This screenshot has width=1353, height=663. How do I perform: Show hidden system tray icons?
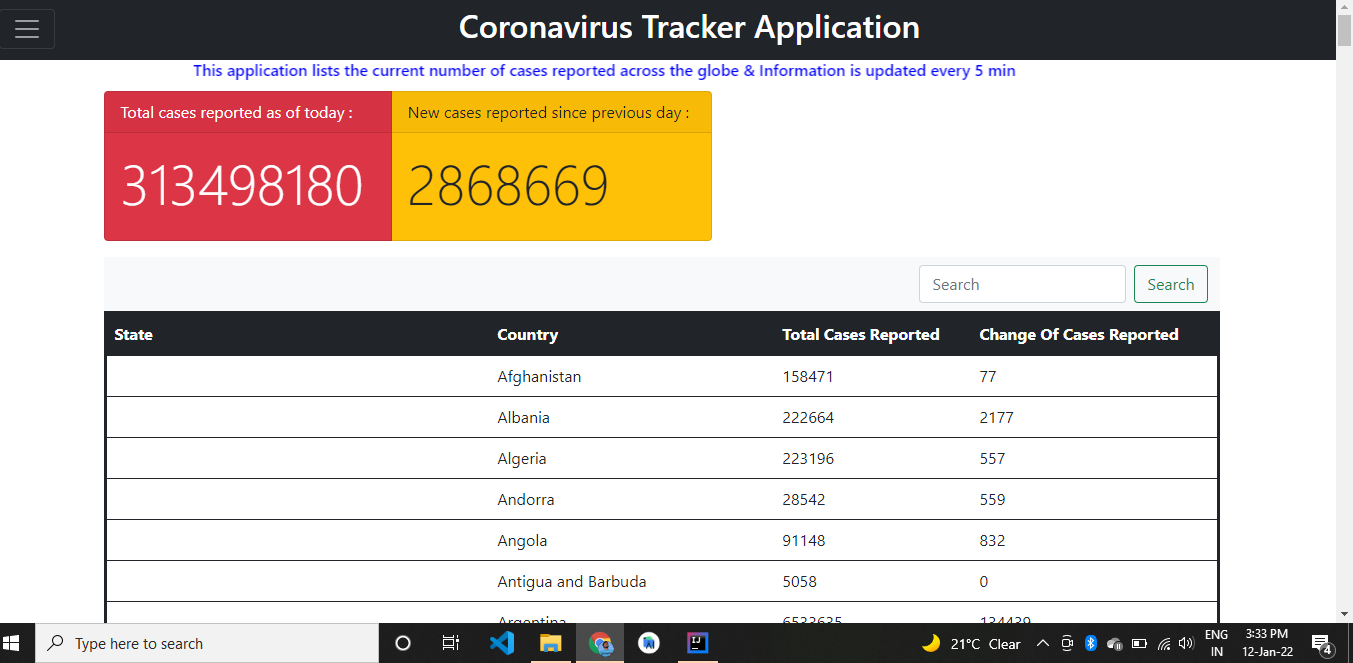click(1042, 643)
